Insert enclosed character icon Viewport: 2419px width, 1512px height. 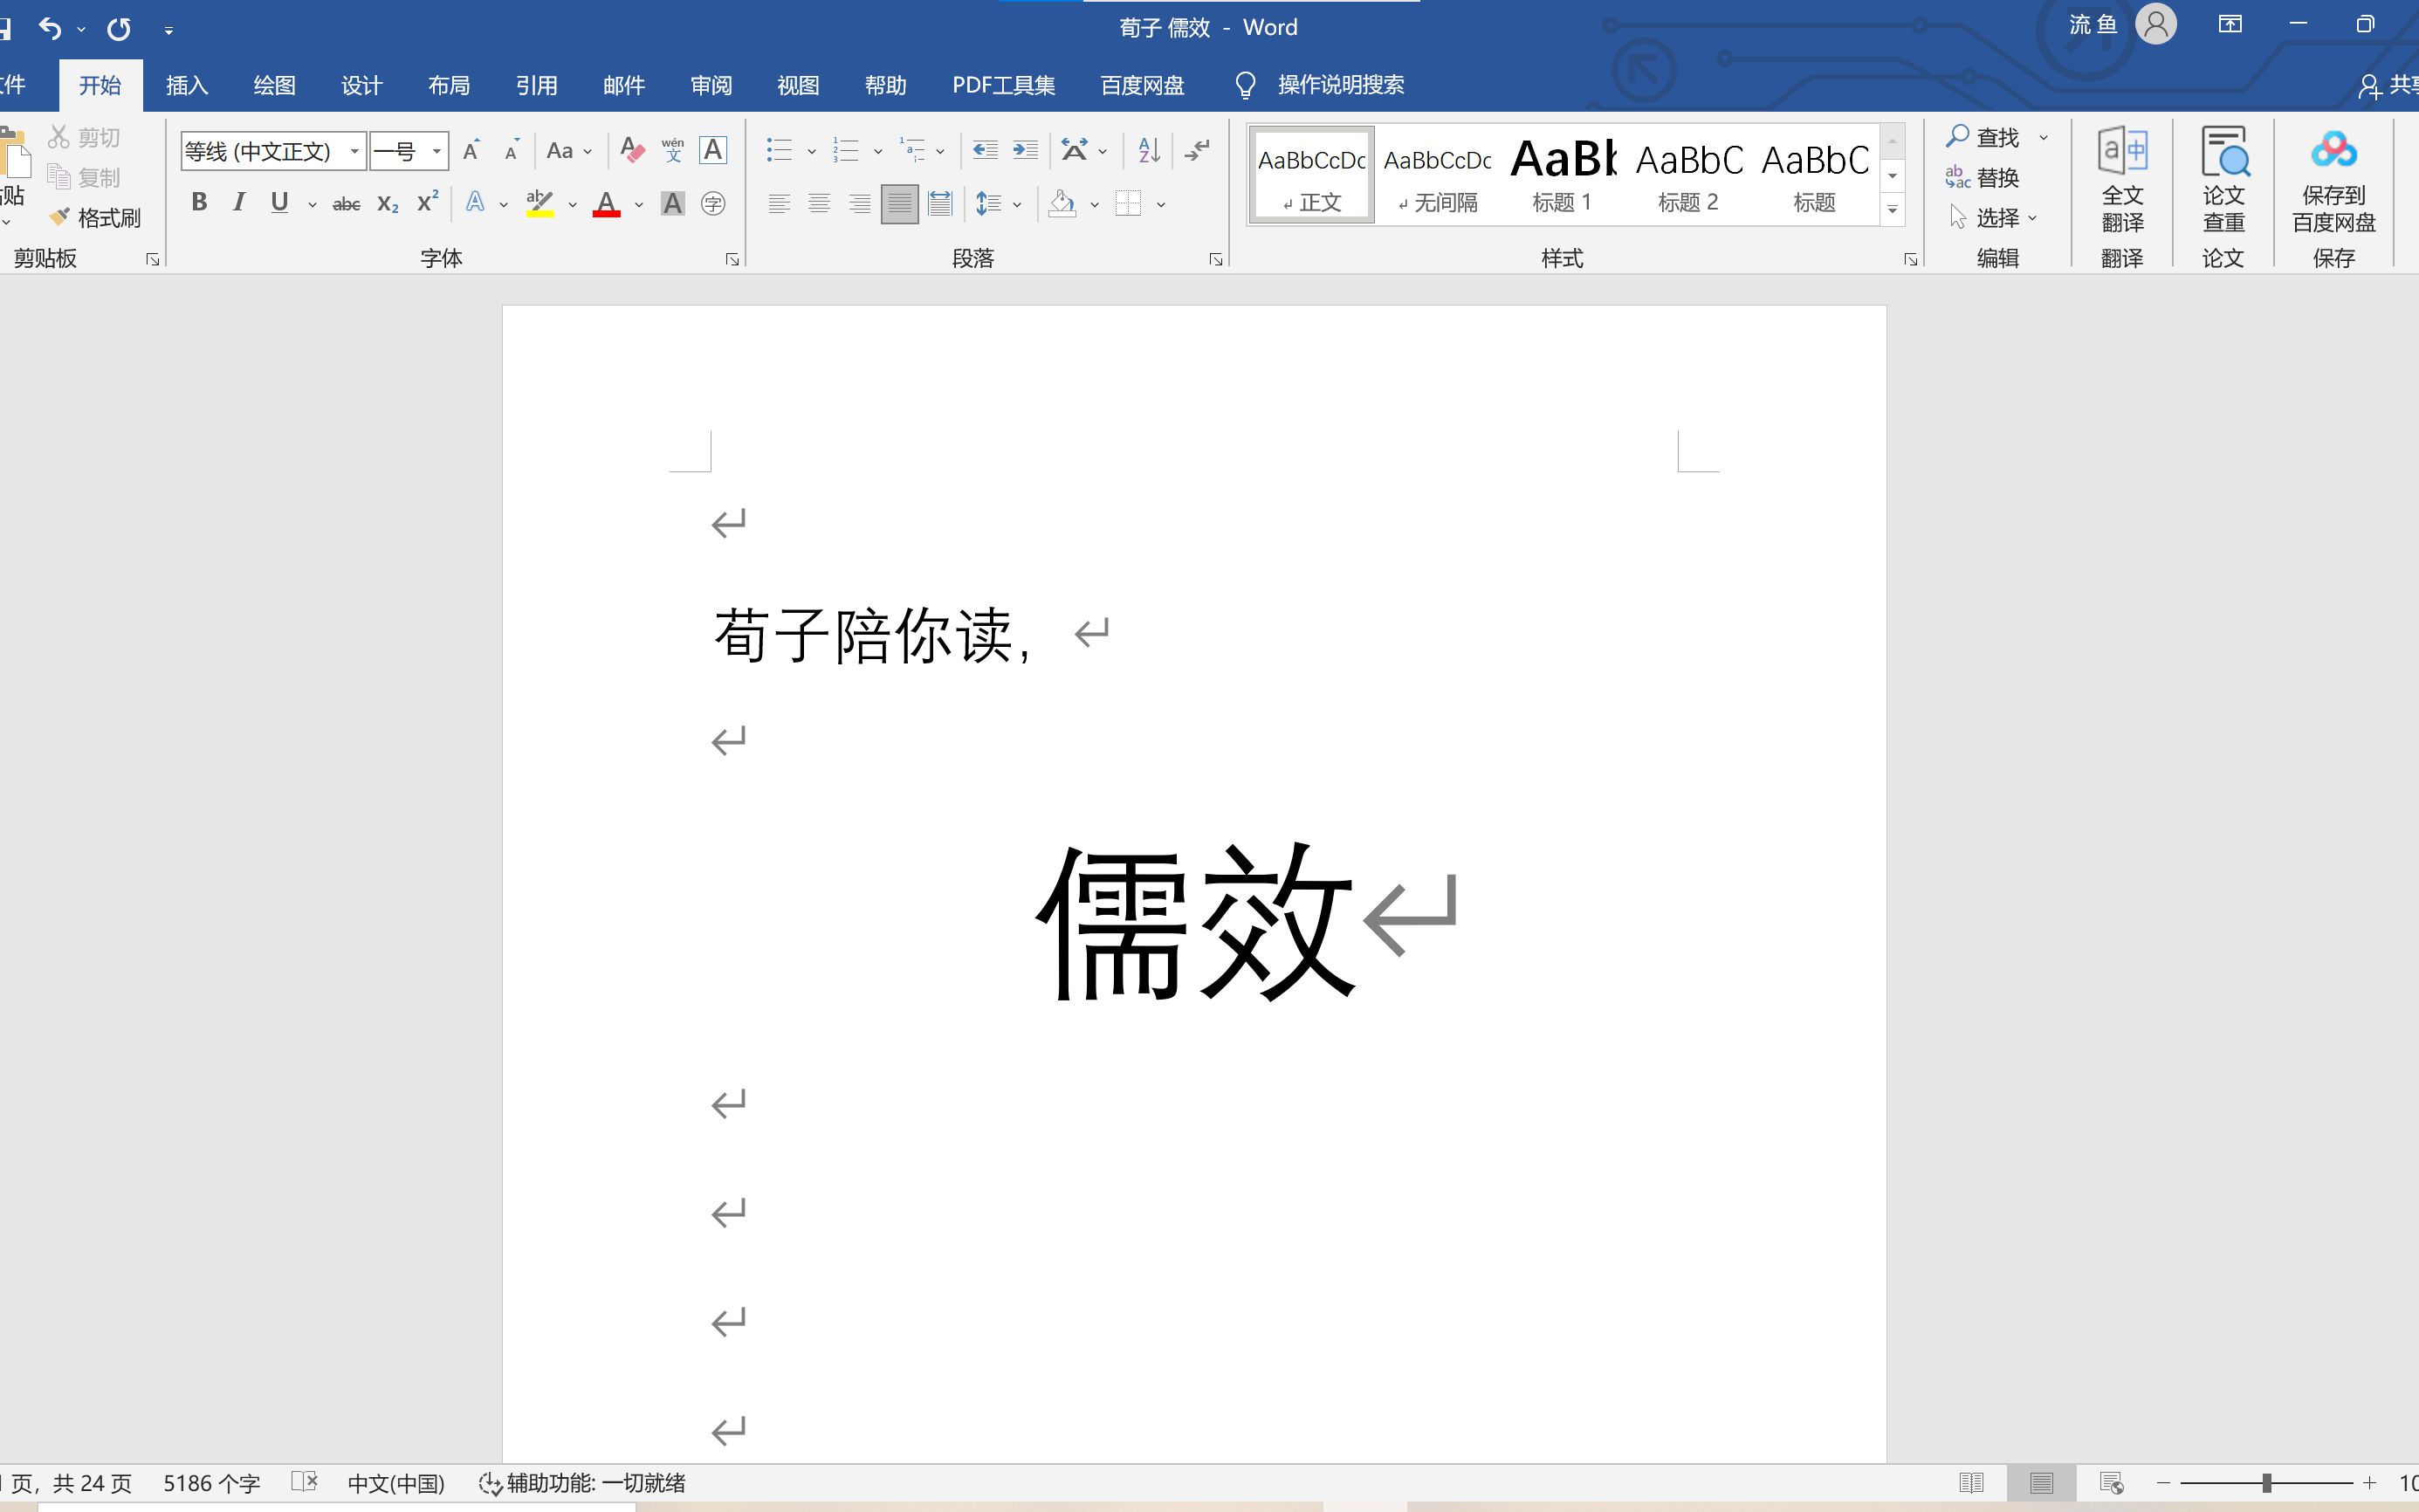point(713,204)
